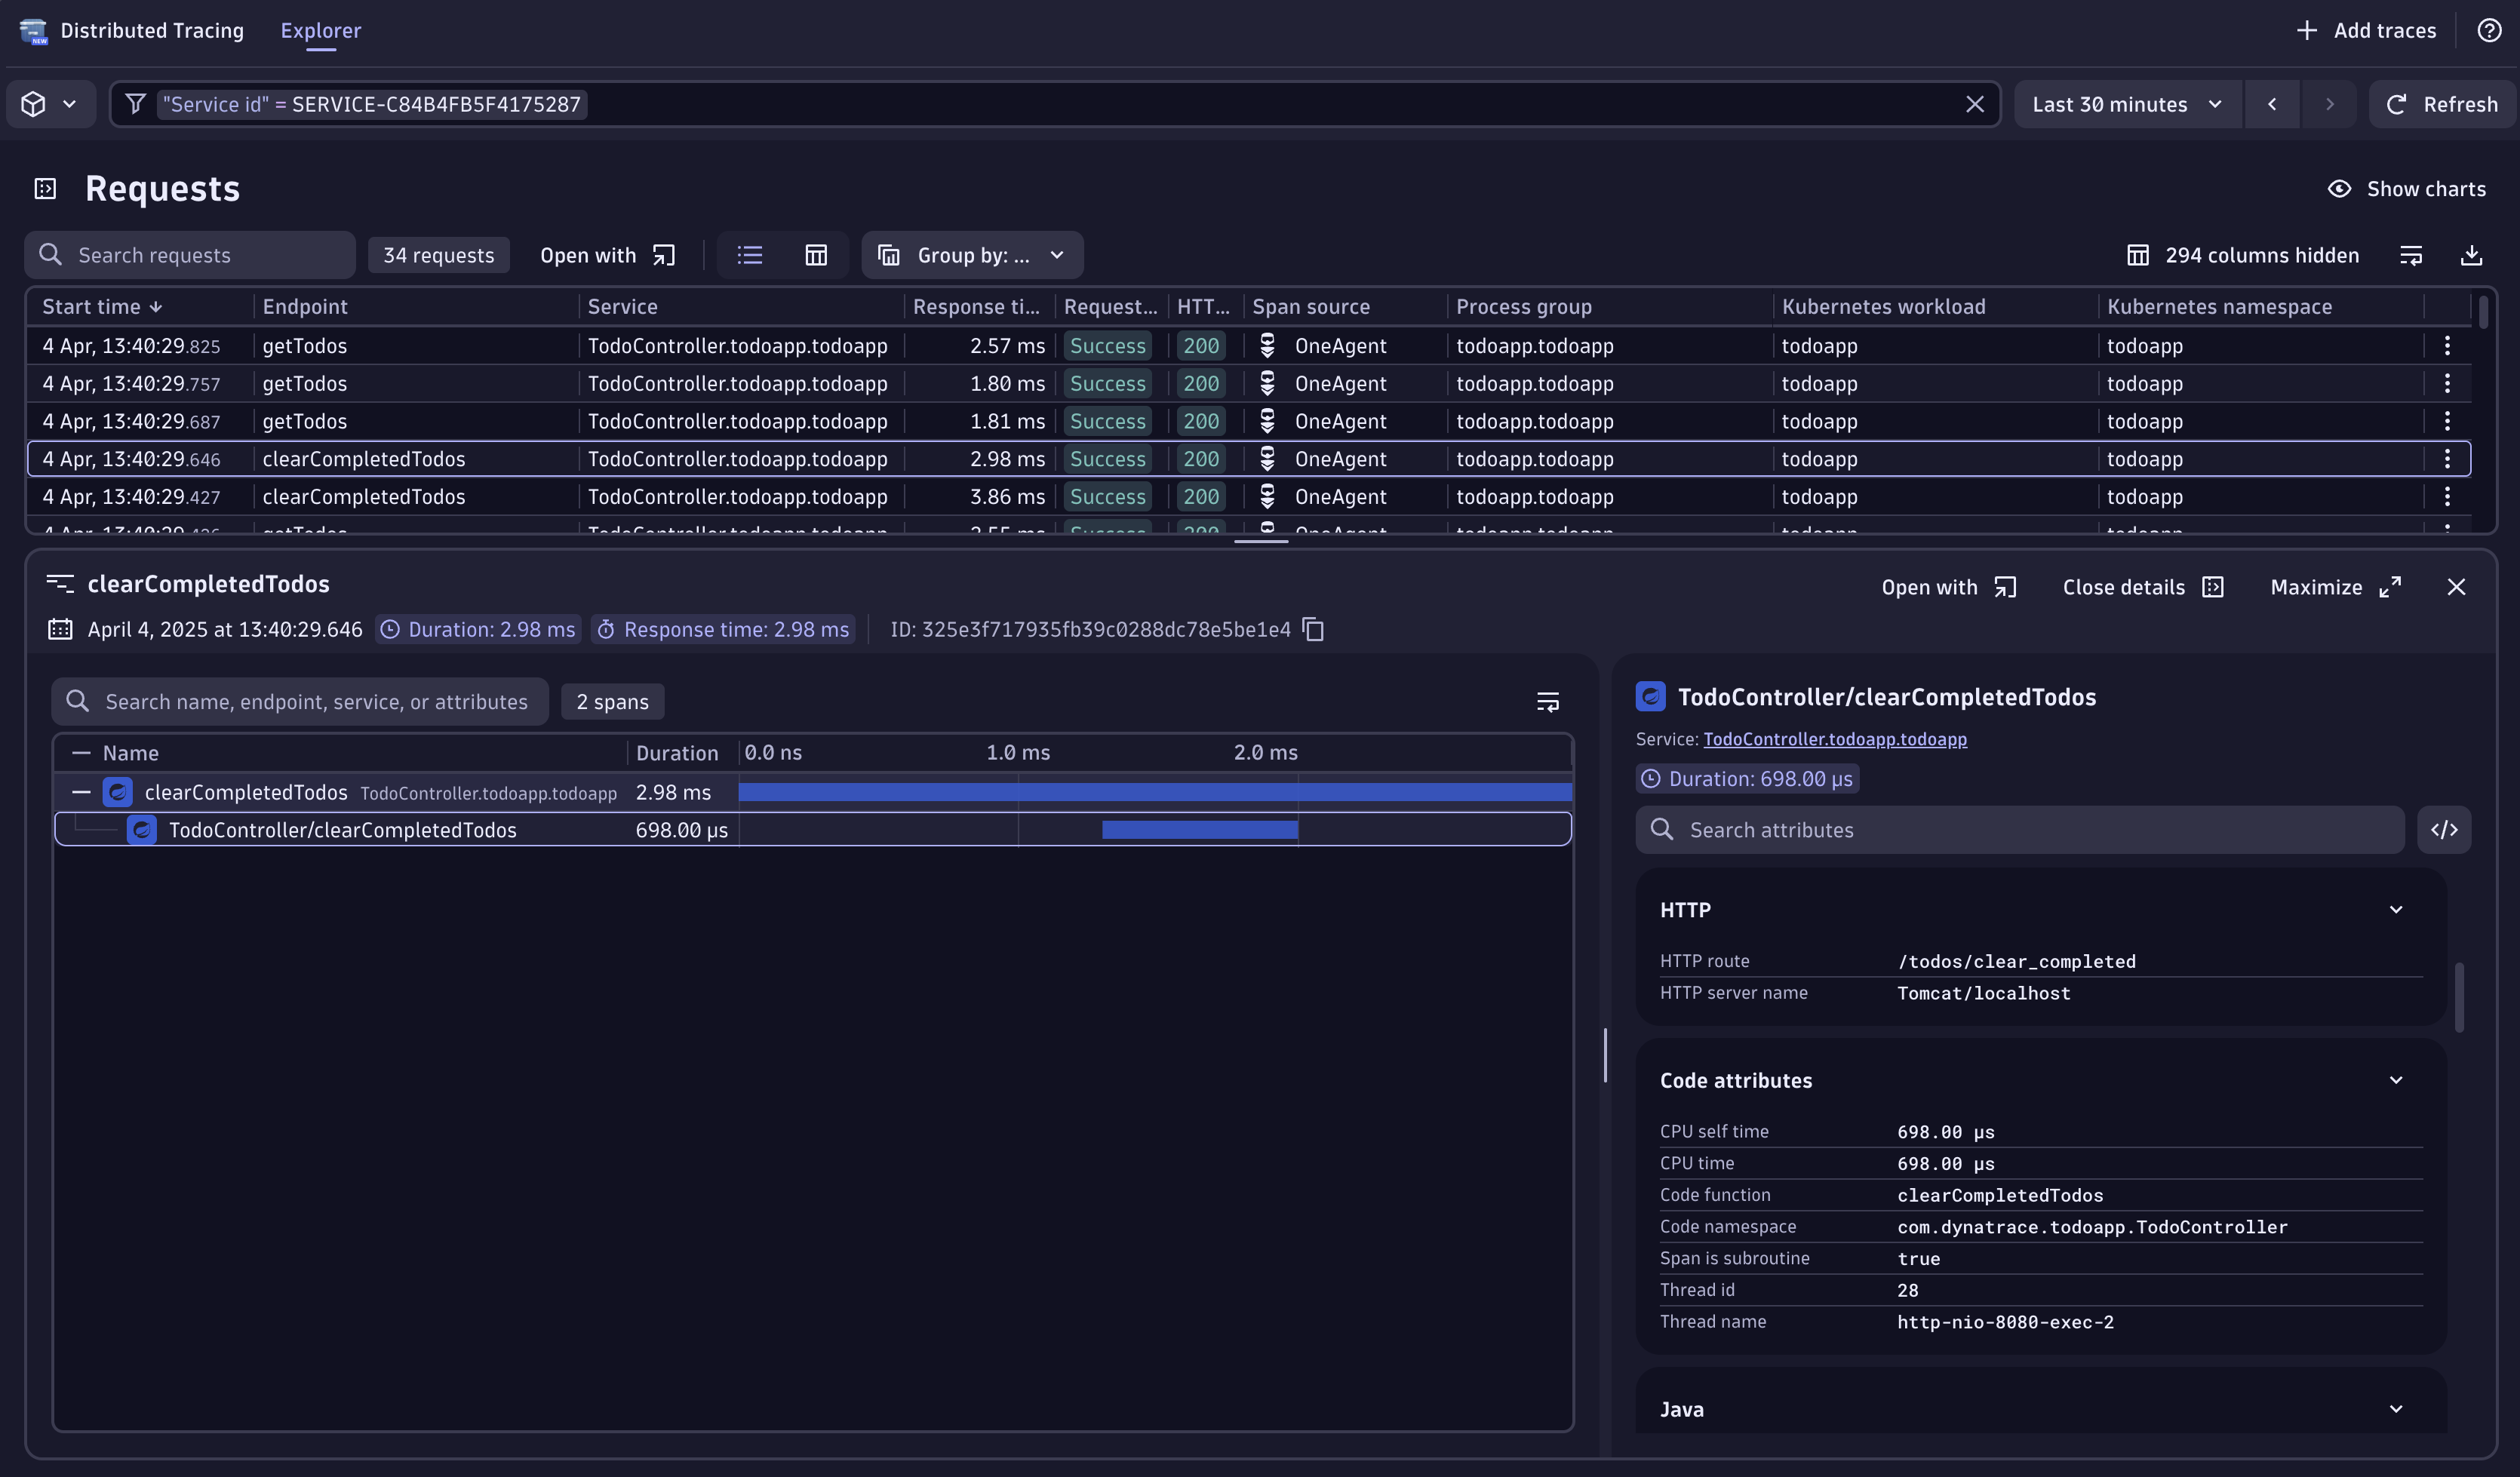Toggle the Java attributes section chevron
The width and height of the screenshot is (2520, 1477).
click(2395, 1409)
